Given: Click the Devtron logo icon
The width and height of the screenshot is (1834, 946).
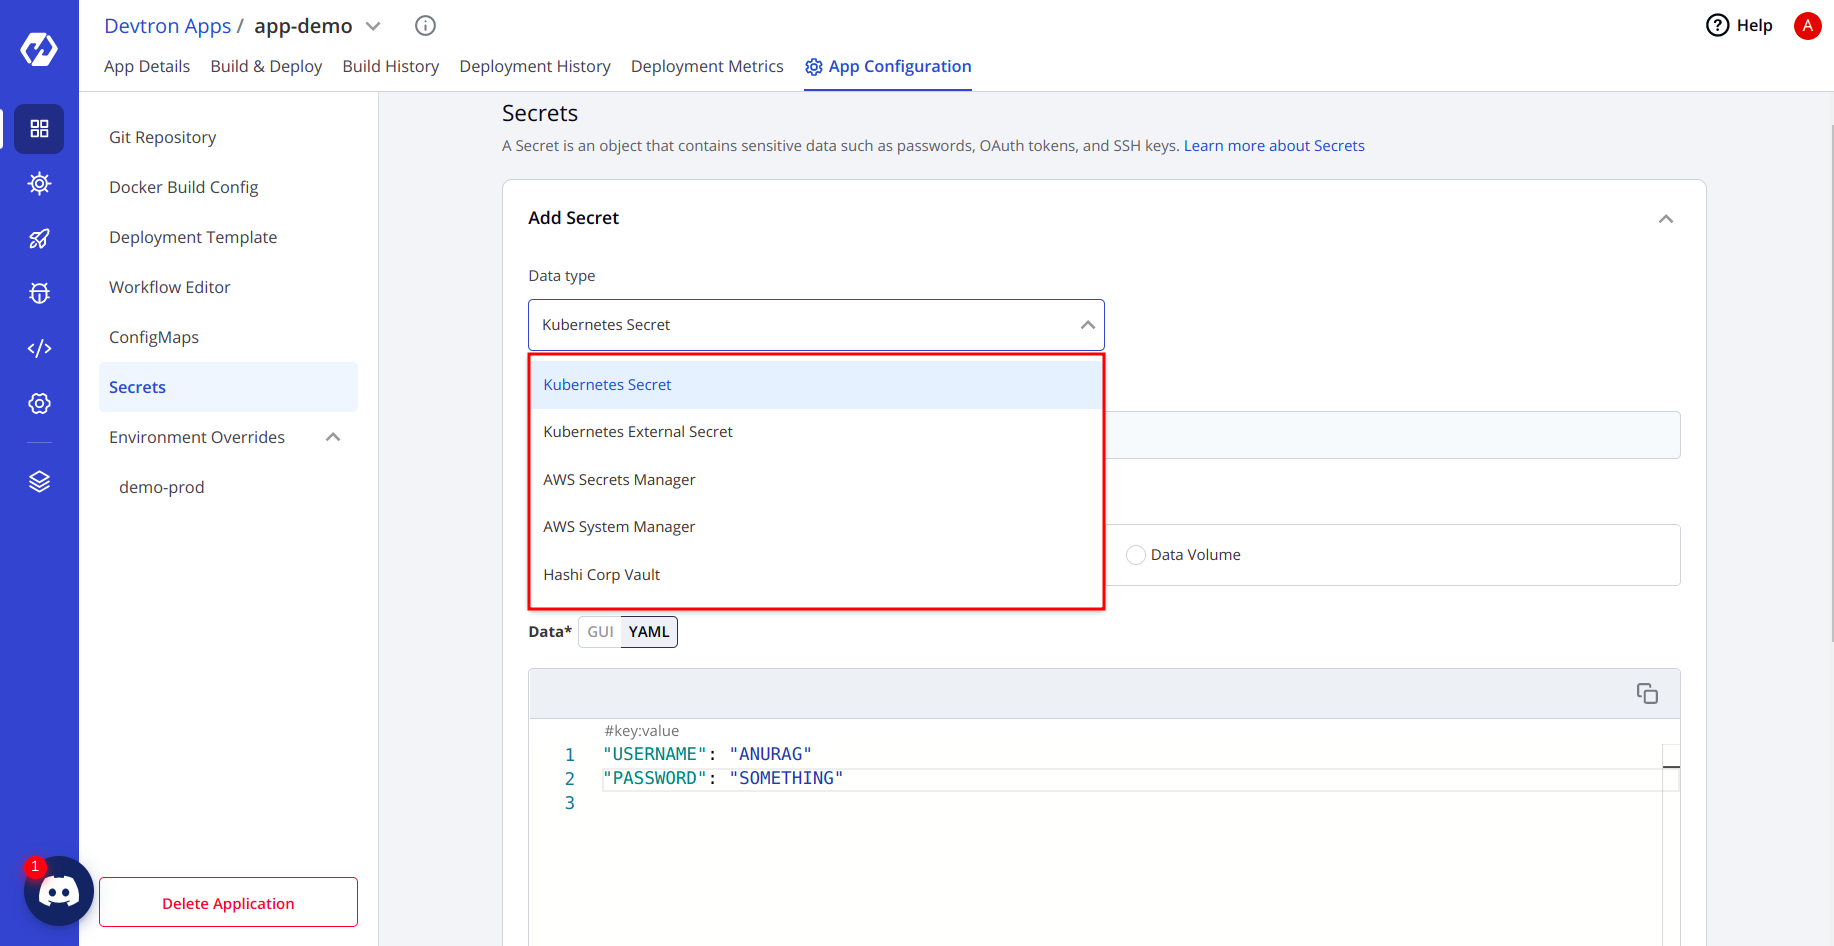Looking at the screenshot, I should 39,48.
